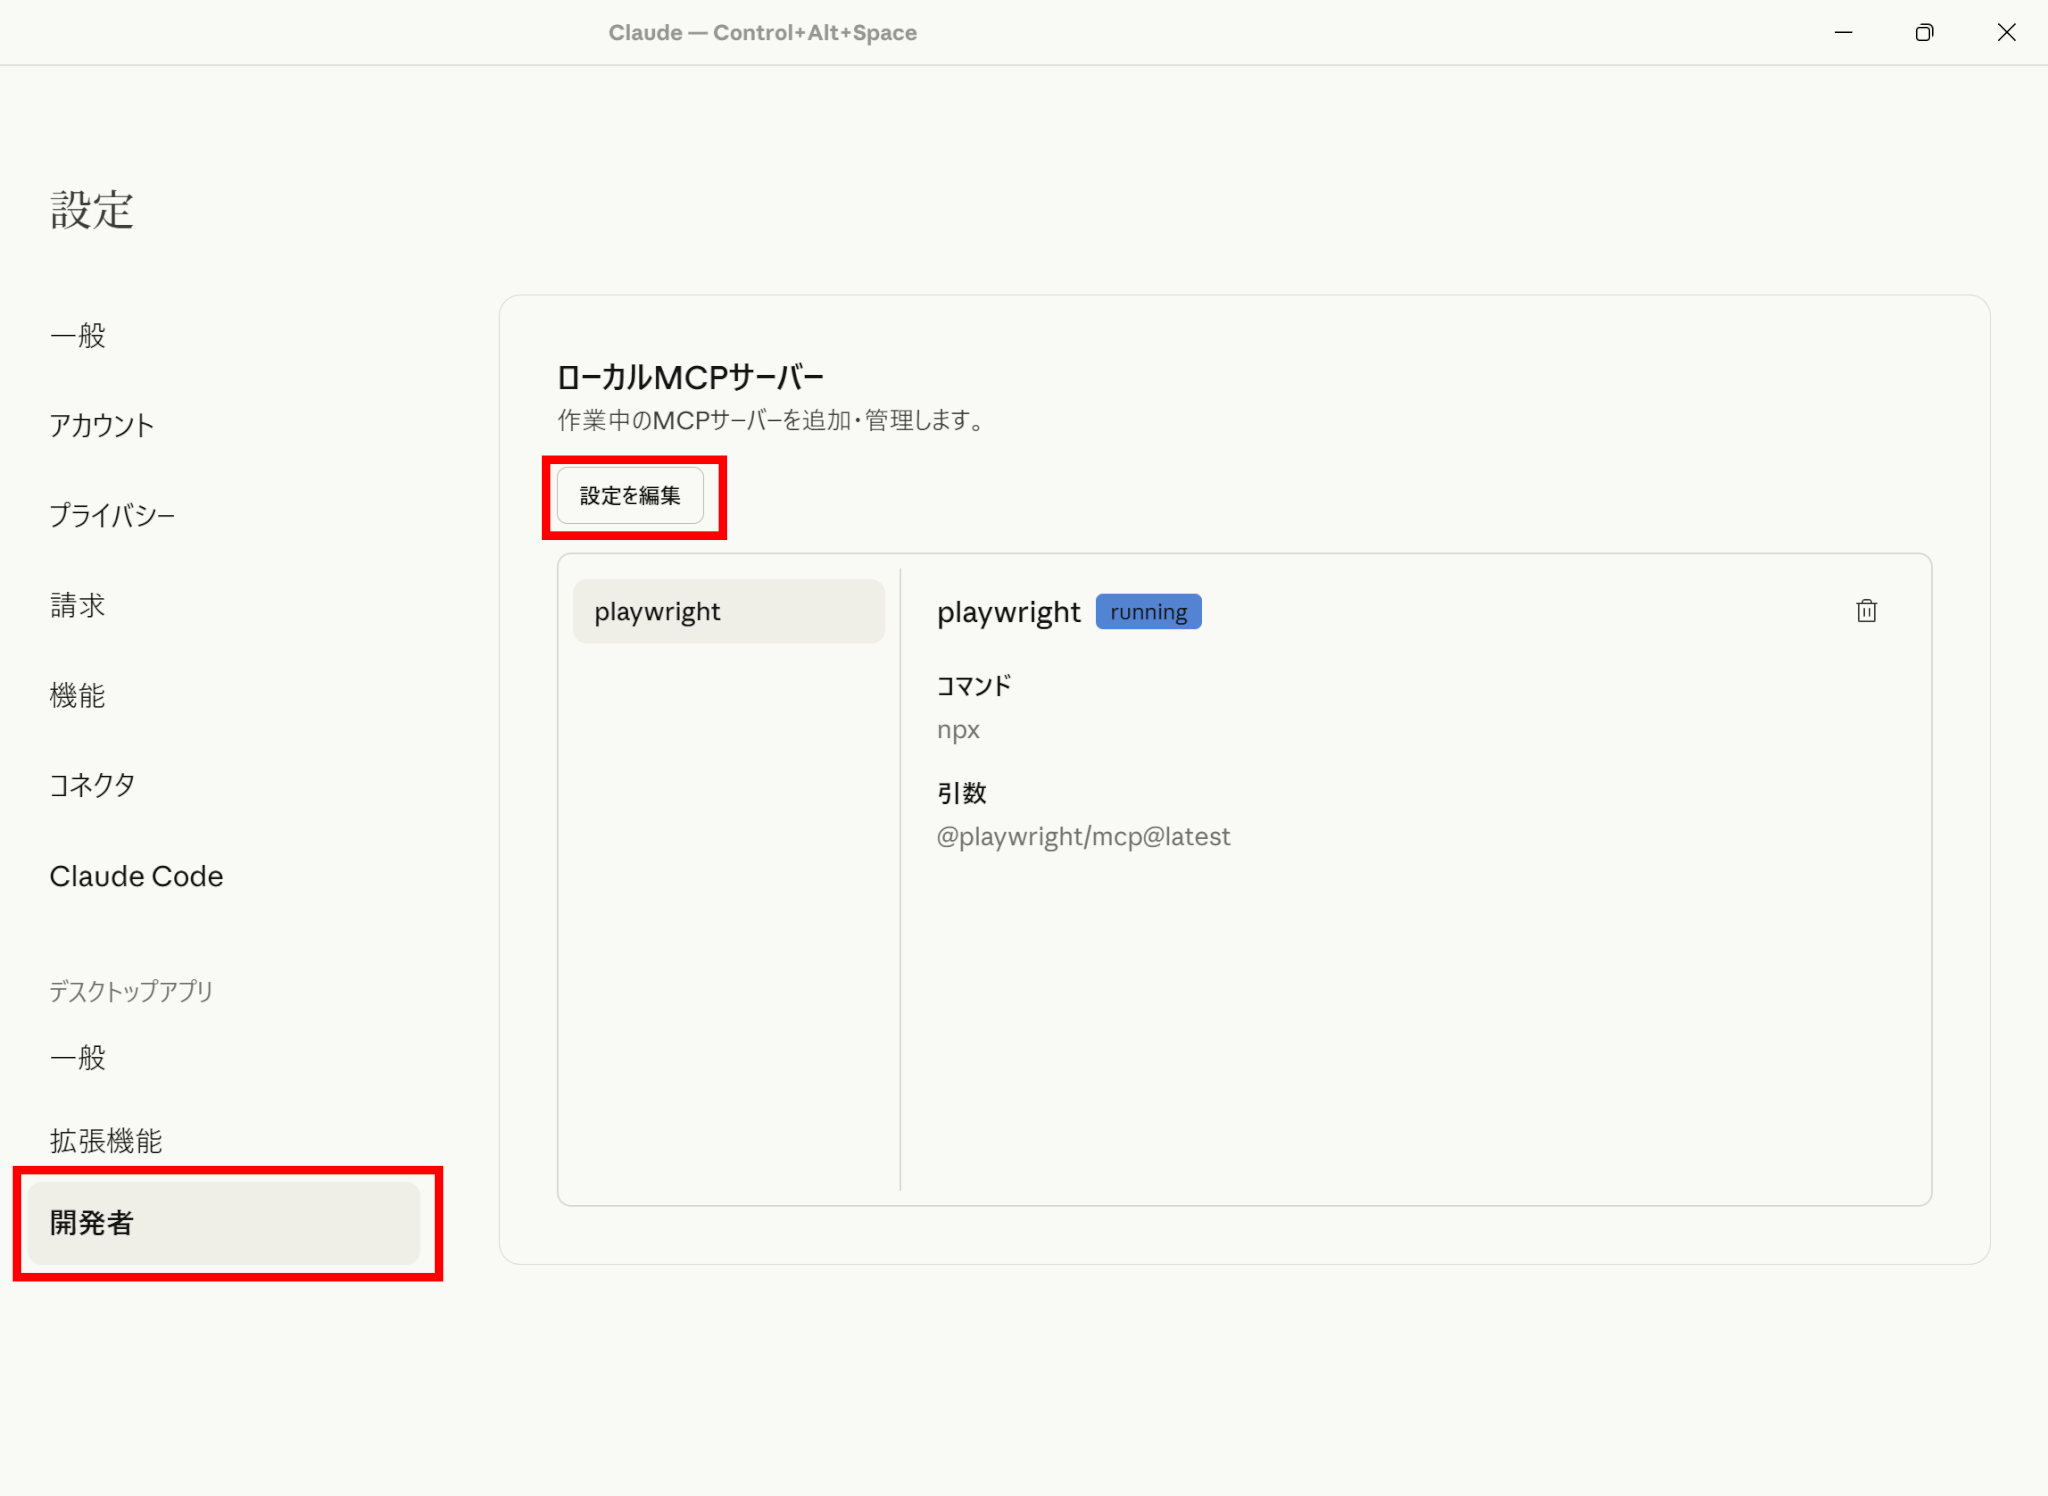Go to プライバシー settings
This screenshot has width=2048, height=1496.
112,516
